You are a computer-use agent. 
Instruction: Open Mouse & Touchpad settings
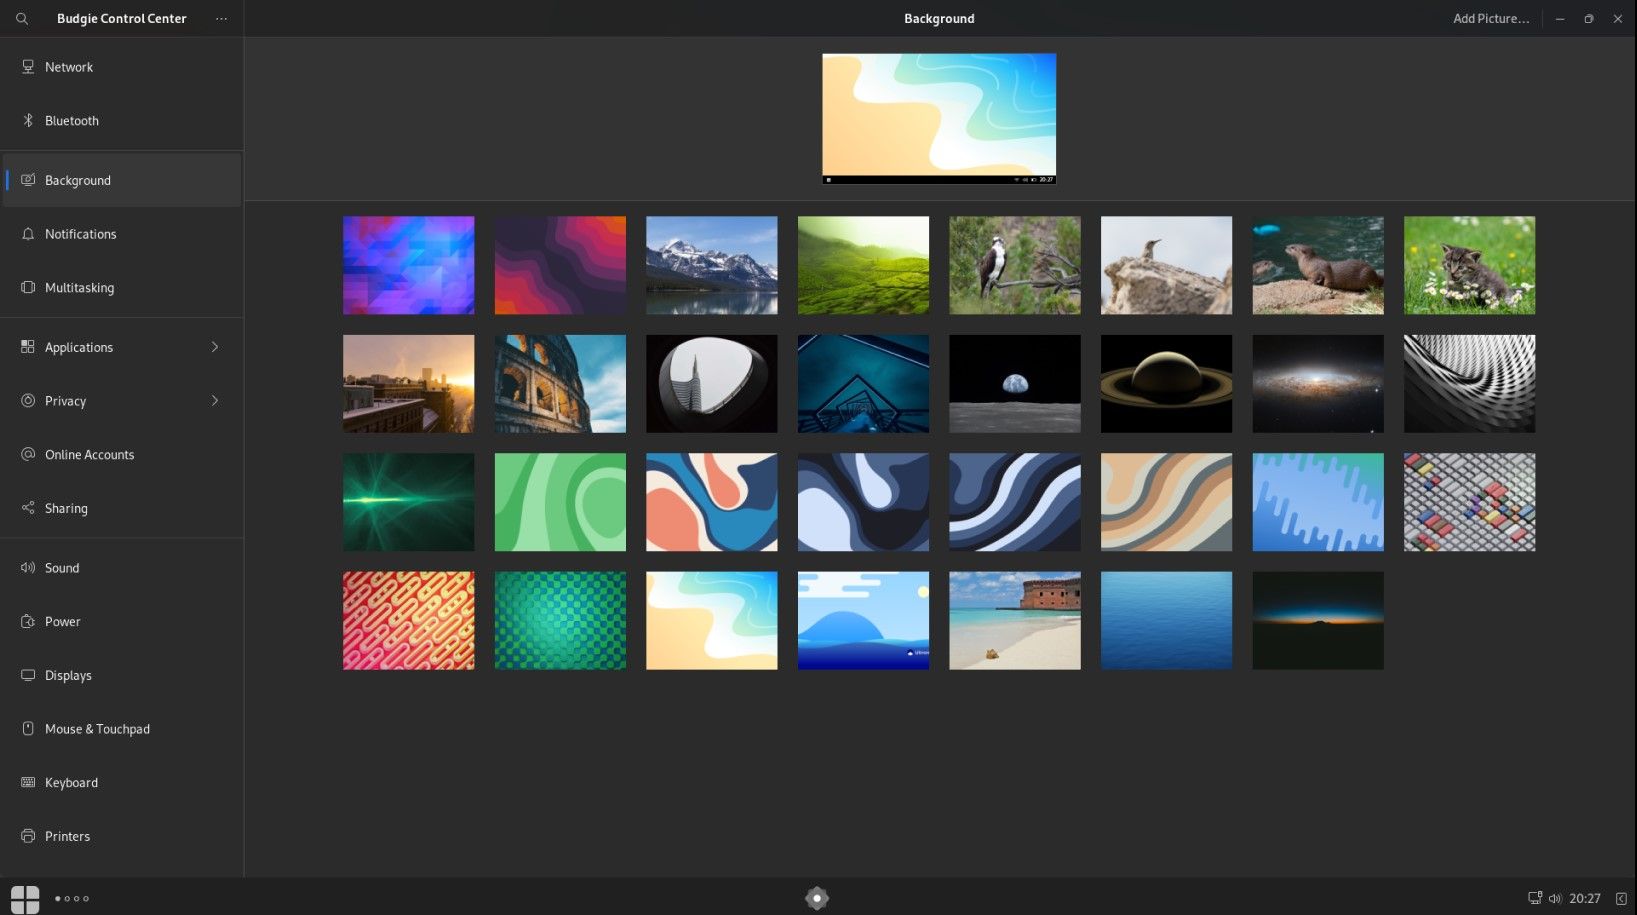[x=97, y=729]
